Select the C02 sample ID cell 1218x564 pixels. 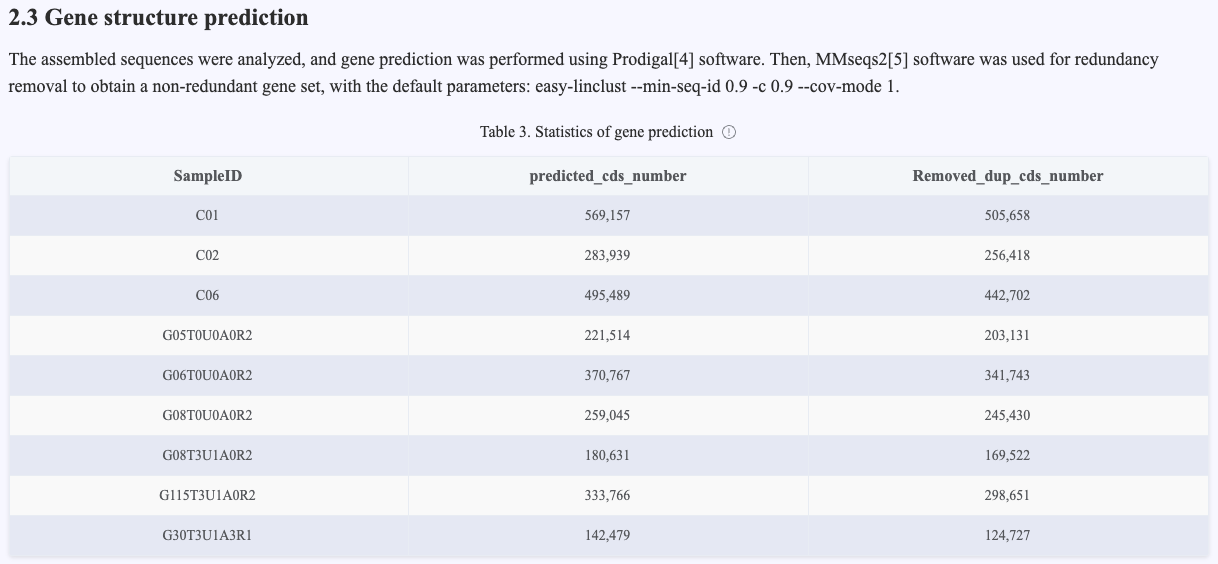208,255
